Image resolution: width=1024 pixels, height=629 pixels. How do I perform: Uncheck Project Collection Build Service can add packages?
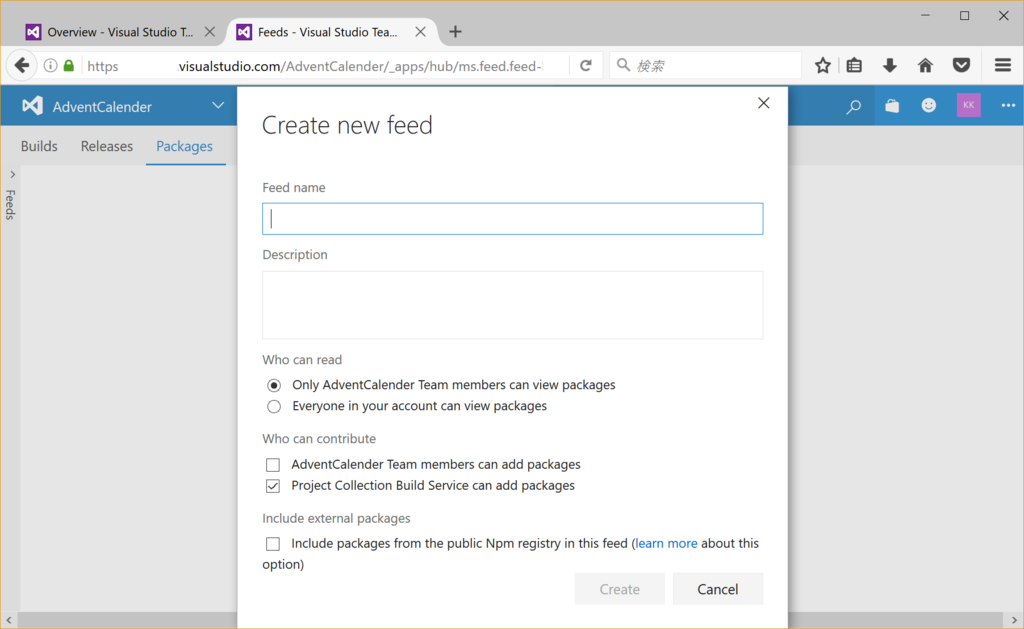pyautogui.click(x=273, y=485)
